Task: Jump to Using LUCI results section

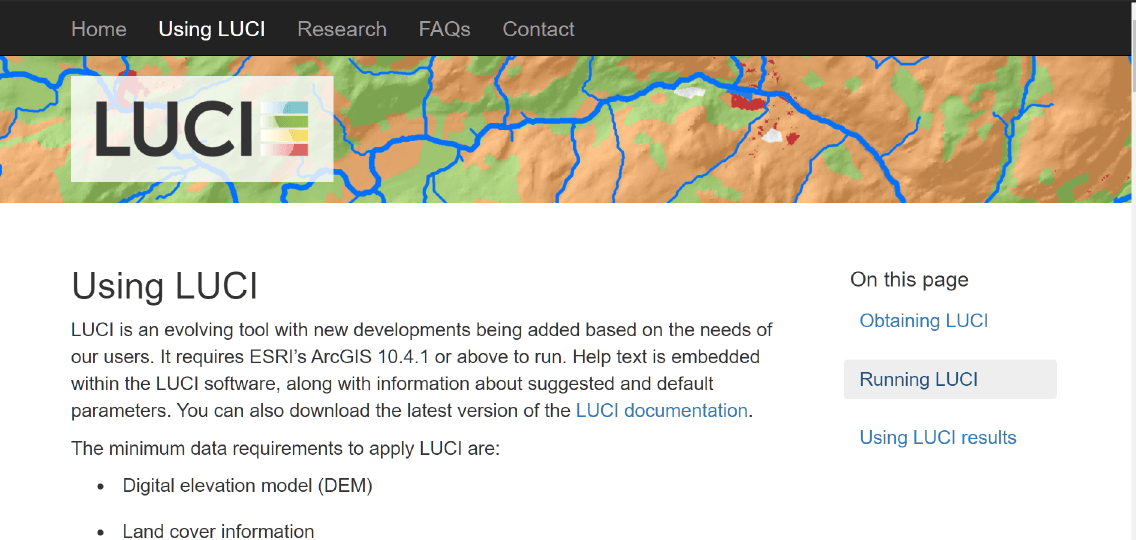Action: pyautogui.click(x=937, y=438)
